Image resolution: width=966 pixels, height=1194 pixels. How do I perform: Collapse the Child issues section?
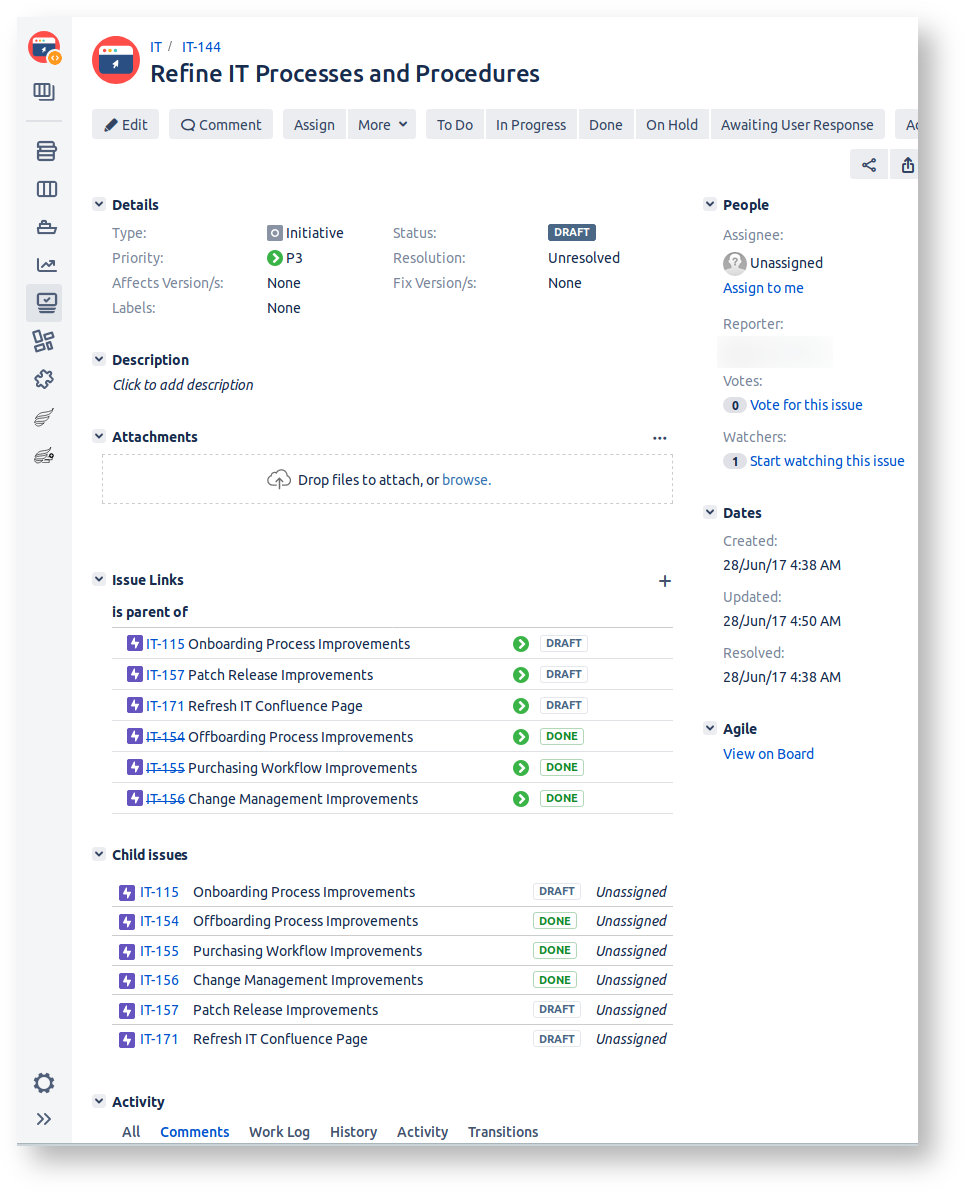[99, 855]
